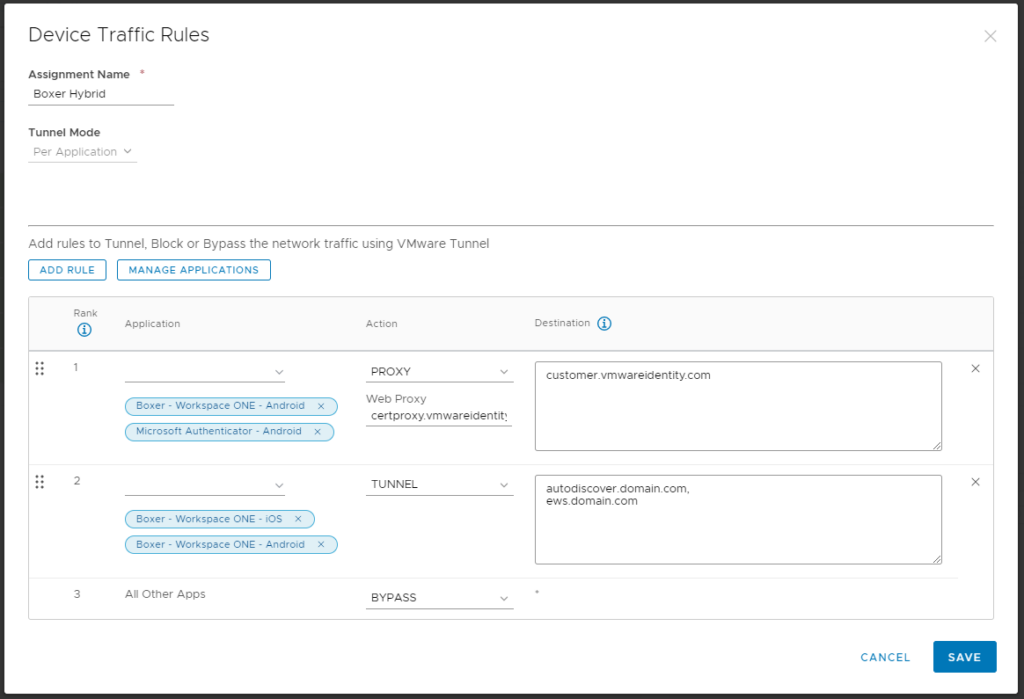The width and height of the screenshot is (1024, 699).
Task: Open the PROXY action dropdown
Action: (x=440, y=372)
